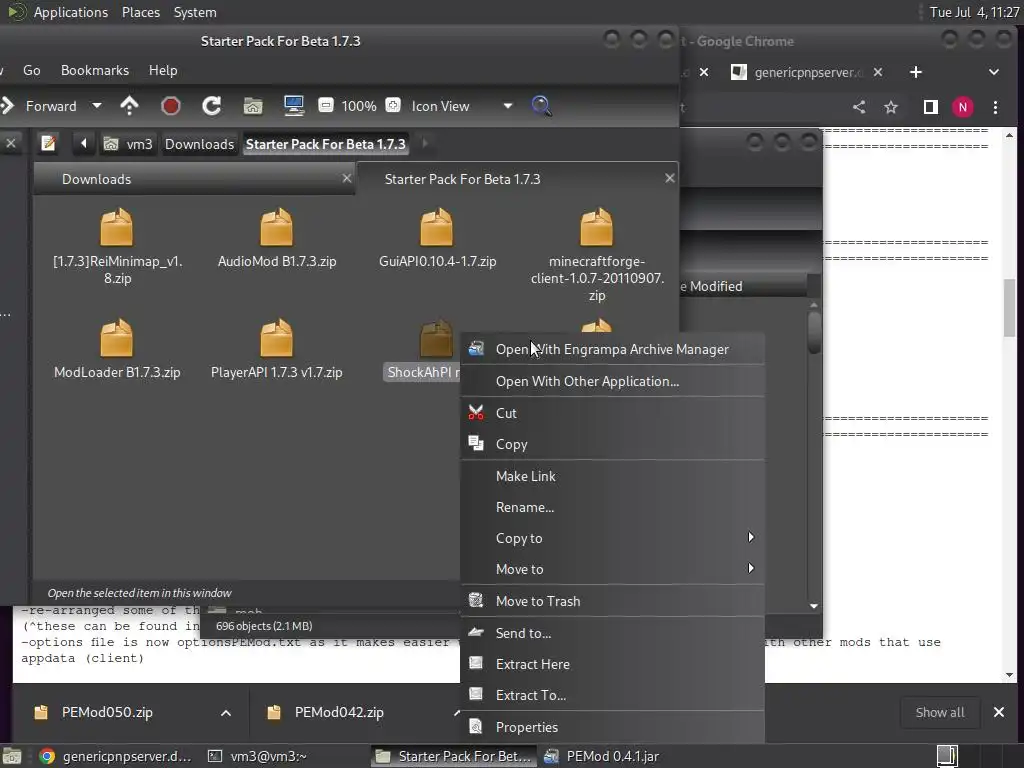The width and height of the screenshot is (1024, 768).
Task: Open the Chrome profile N avatar
Action: tap(963, 107)
